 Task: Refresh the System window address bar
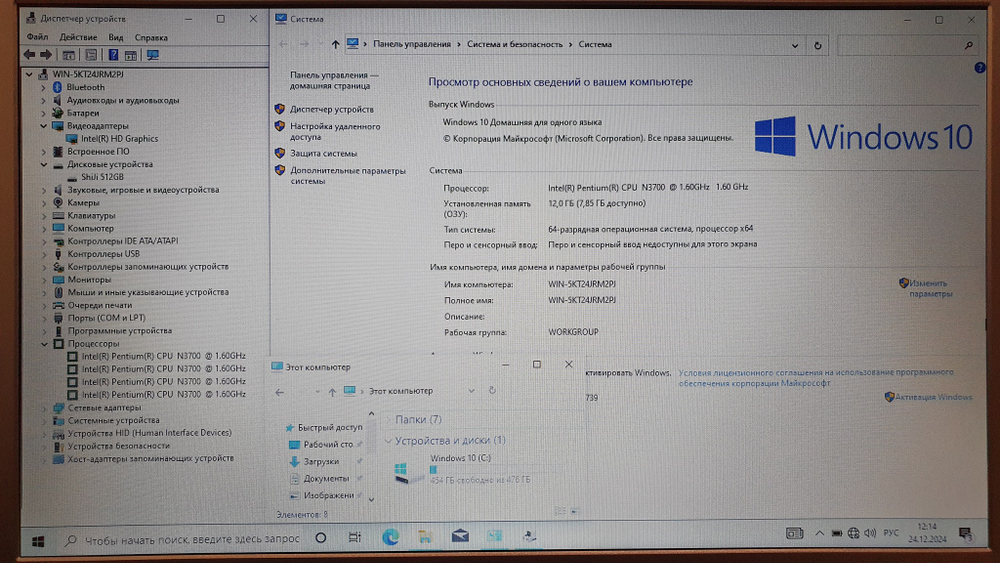(x=818, y=45)
